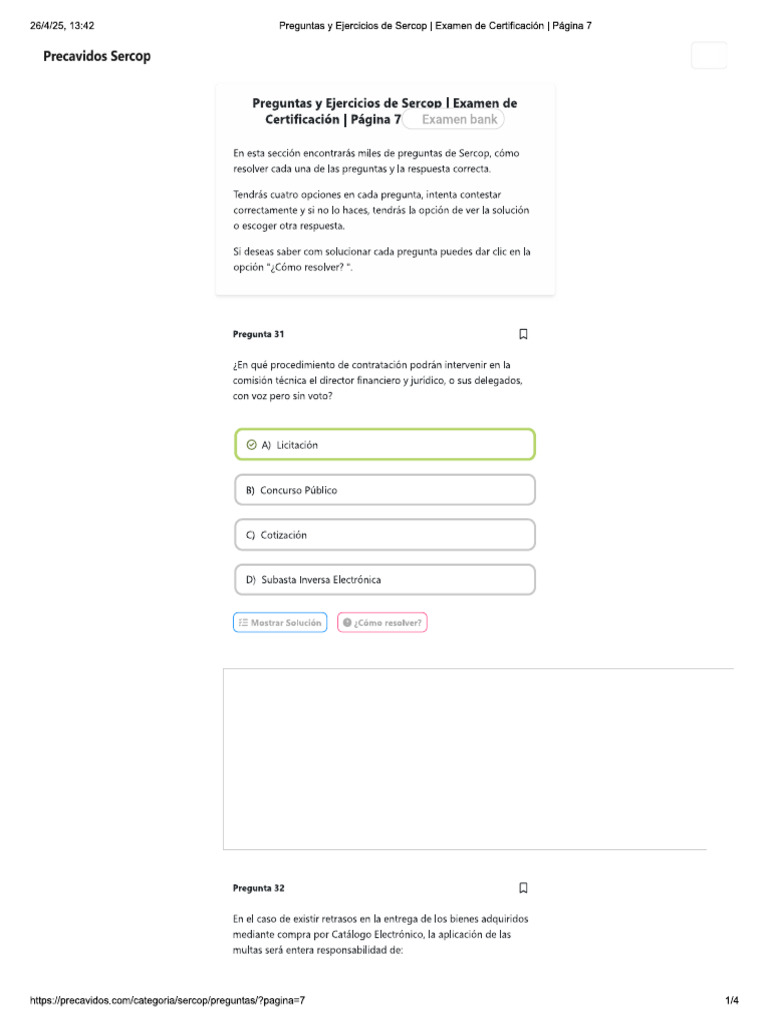Click the Pregunta 31 question text
The width and height of the screenshot is (768, 1024).
(x=378, y=381)
